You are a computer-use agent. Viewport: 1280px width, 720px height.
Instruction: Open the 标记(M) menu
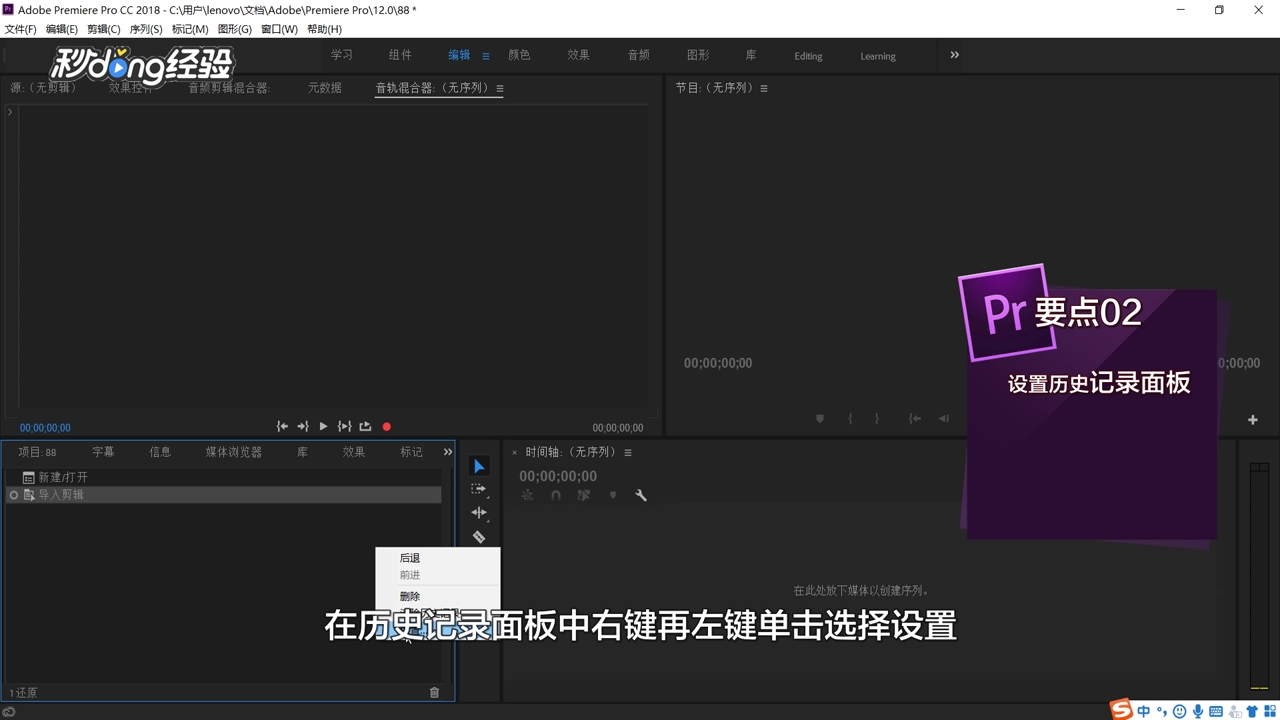(x=190, y=29)
